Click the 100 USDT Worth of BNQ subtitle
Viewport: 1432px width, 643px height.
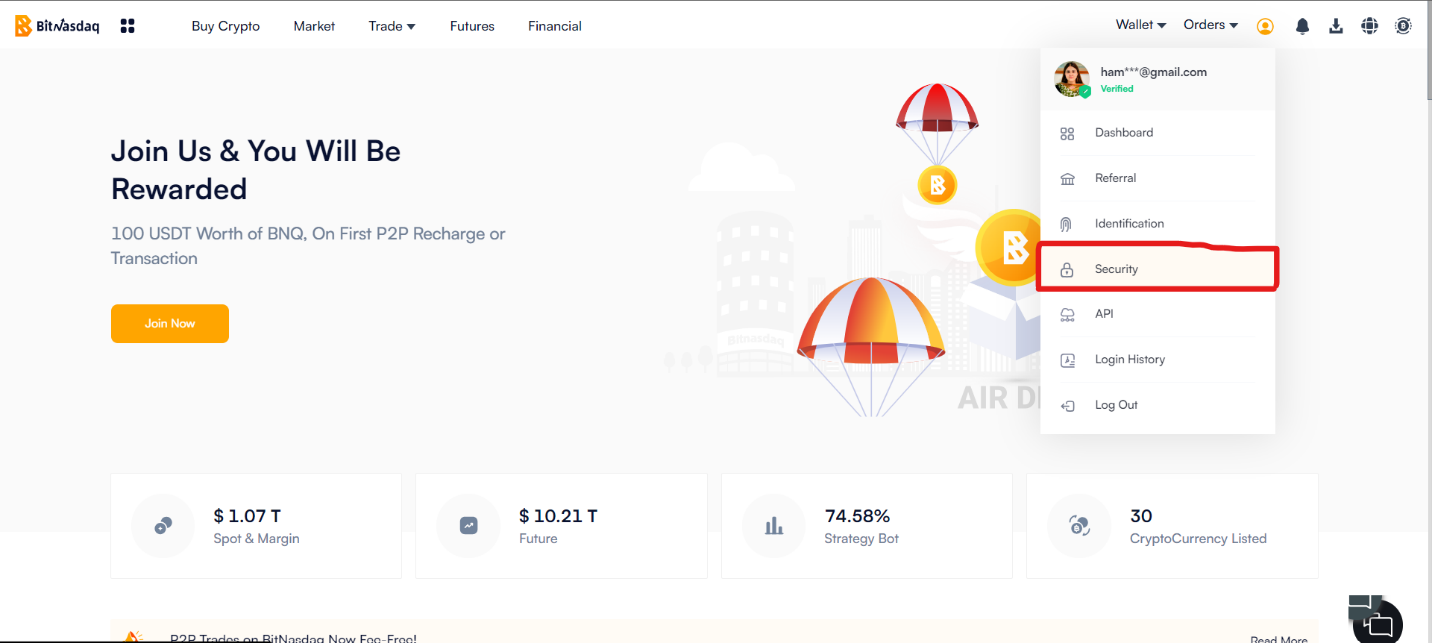[308, 246]
